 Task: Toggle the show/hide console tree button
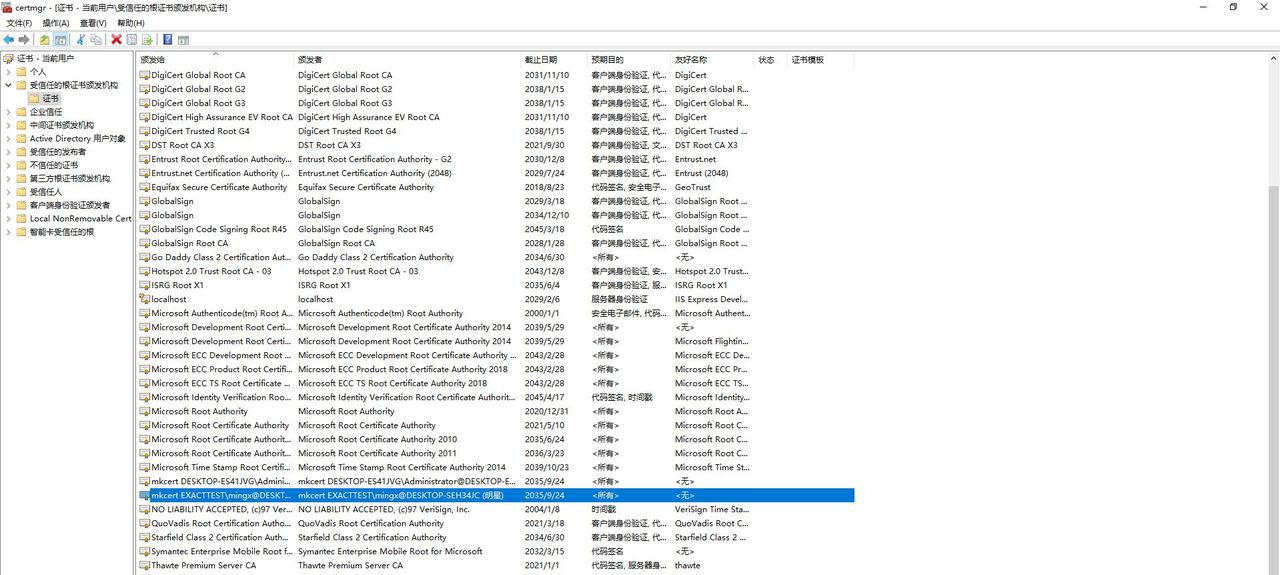[x=61, y=40]
